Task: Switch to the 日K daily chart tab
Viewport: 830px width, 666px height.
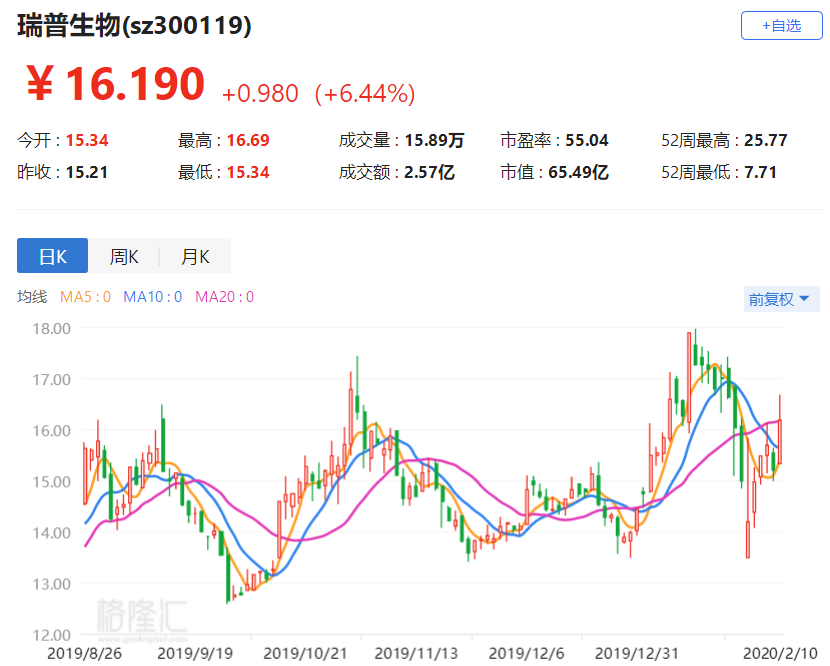Action: (x=52, y=256)
